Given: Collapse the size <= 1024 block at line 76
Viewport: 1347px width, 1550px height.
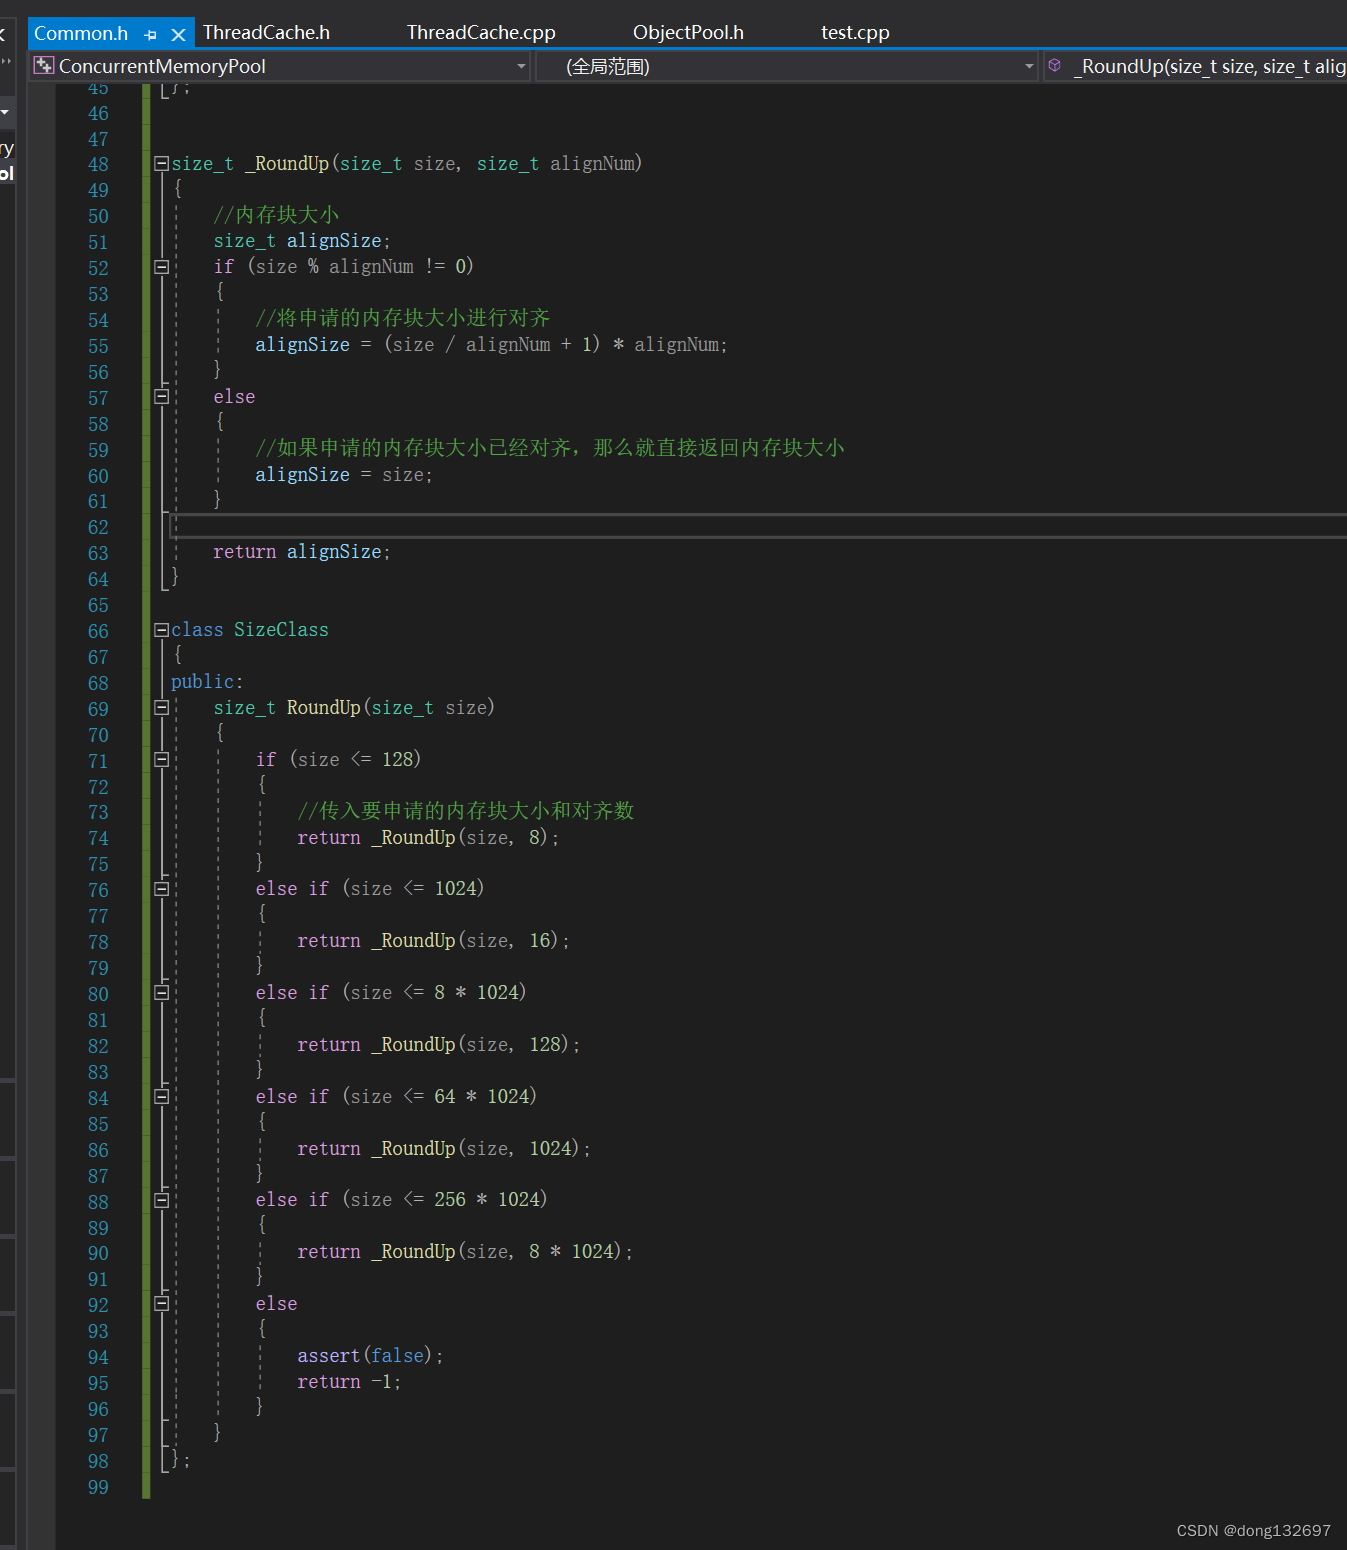Looking at the screenshot, I should tap(161, 889).
